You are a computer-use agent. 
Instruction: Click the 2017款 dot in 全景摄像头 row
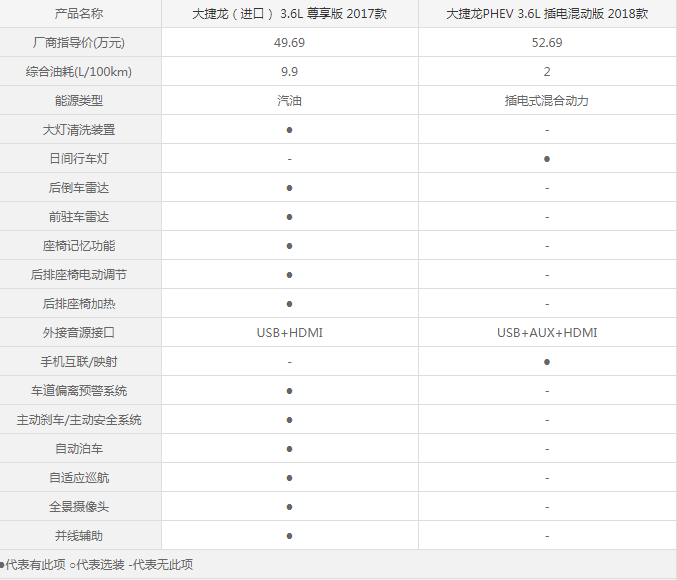point(289,507)
